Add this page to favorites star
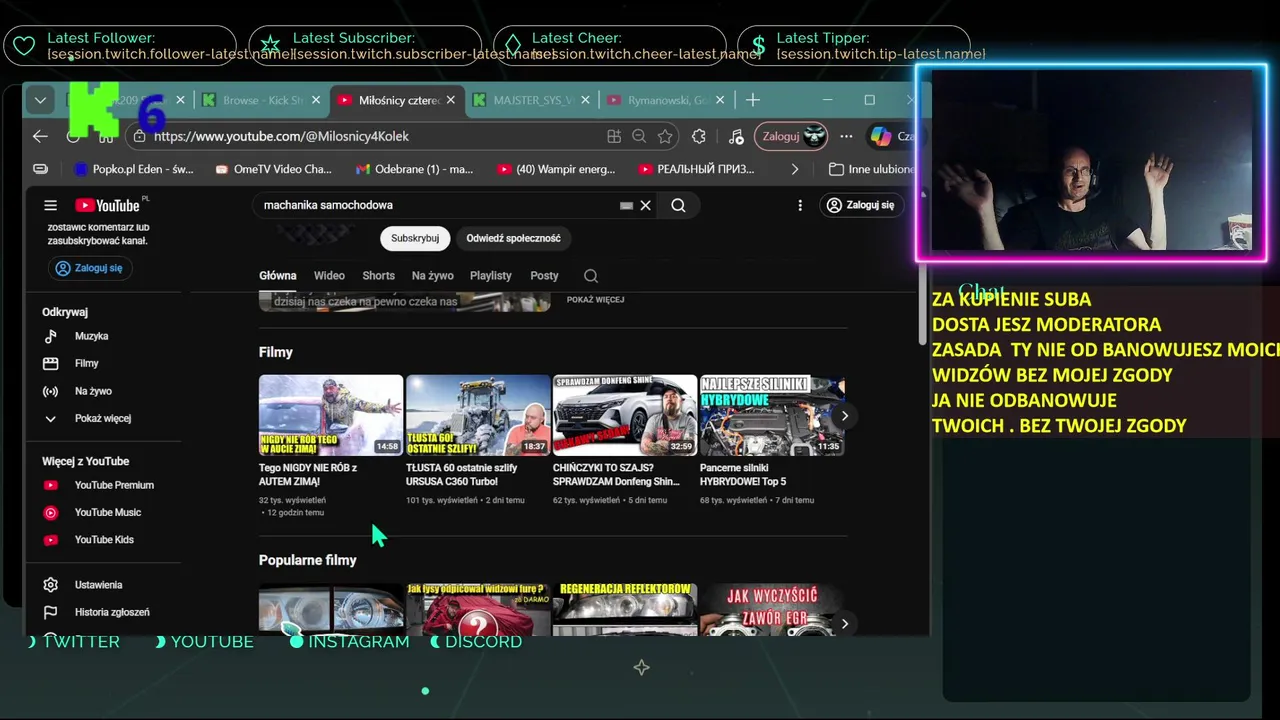Viewport: 1280px width, 720px height. [x=664, y=136]
